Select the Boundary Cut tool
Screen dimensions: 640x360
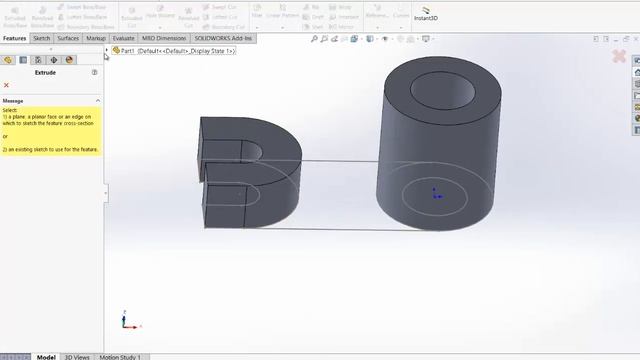(224, 27)
